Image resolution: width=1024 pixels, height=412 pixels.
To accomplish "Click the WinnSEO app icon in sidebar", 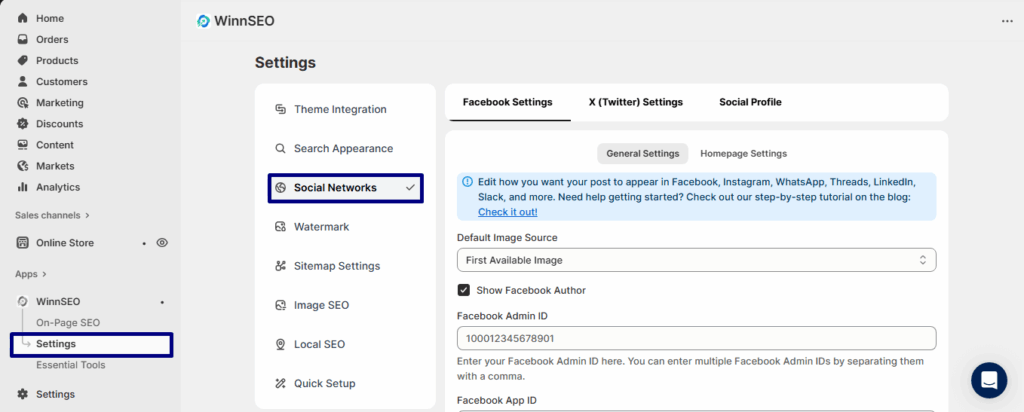I will pyautogui.click(x=23, y=302).
